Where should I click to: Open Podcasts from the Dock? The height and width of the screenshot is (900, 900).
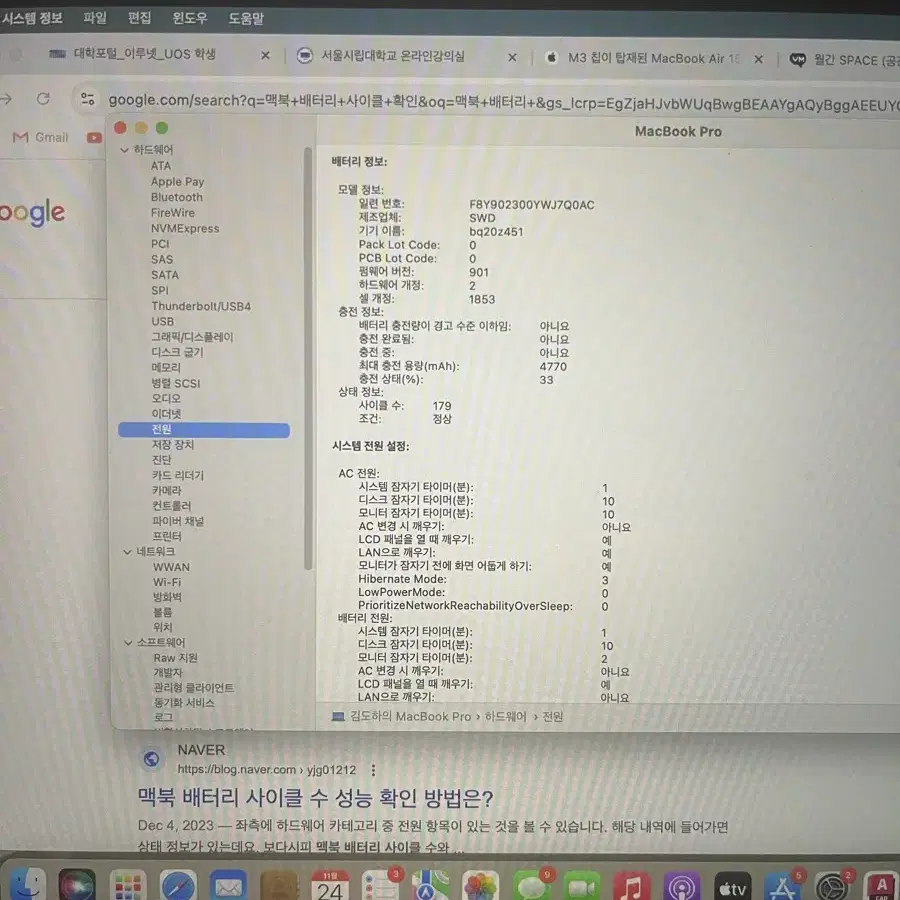coord(682,886)
